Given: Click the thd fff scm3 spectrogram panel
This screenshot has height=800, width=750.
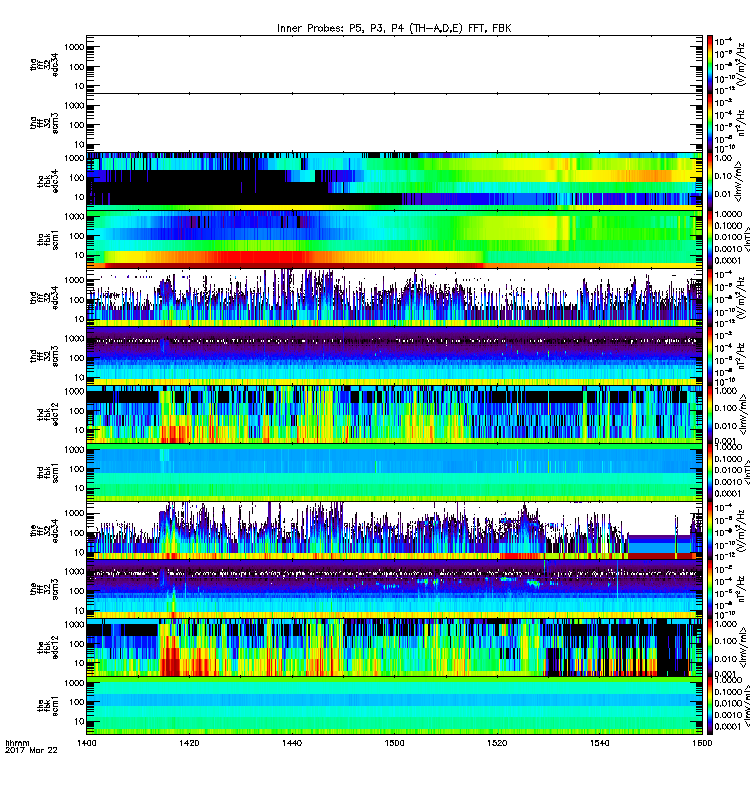Looking at the screenshot, I should 394,356.
